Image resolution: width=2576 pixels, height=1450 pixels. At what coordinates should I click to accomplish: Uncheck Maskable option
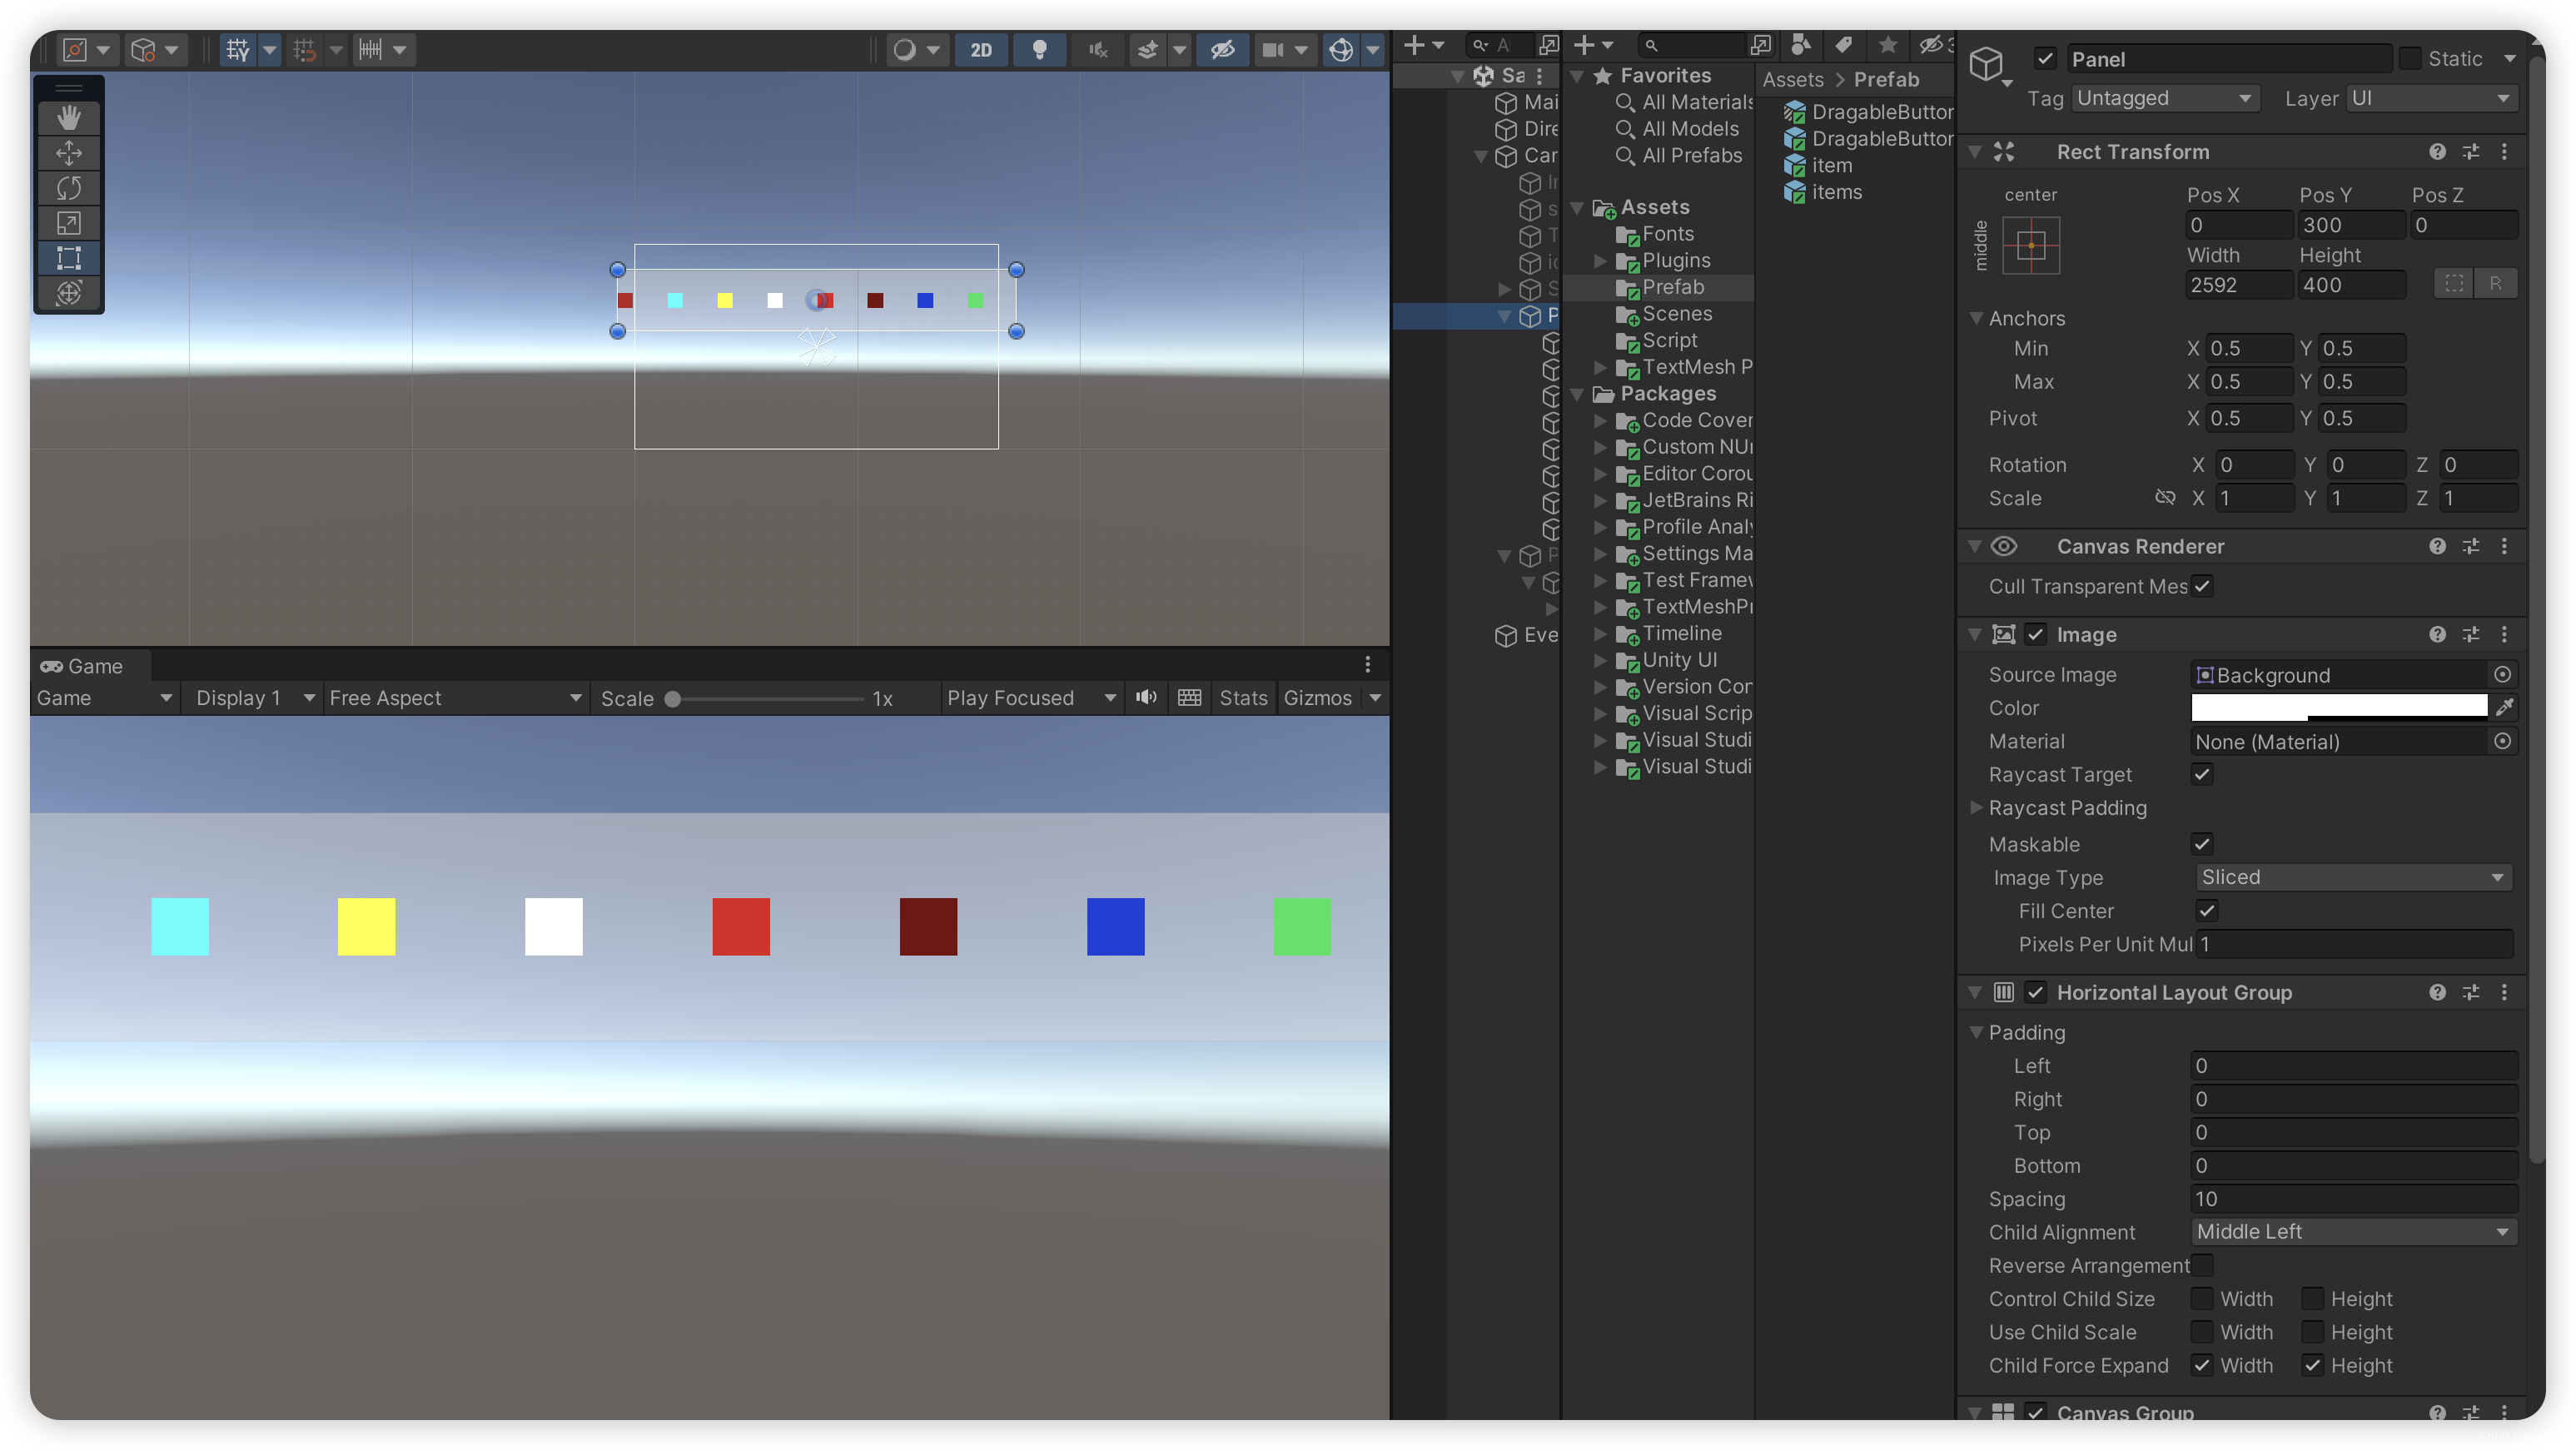pos(2202,844)
